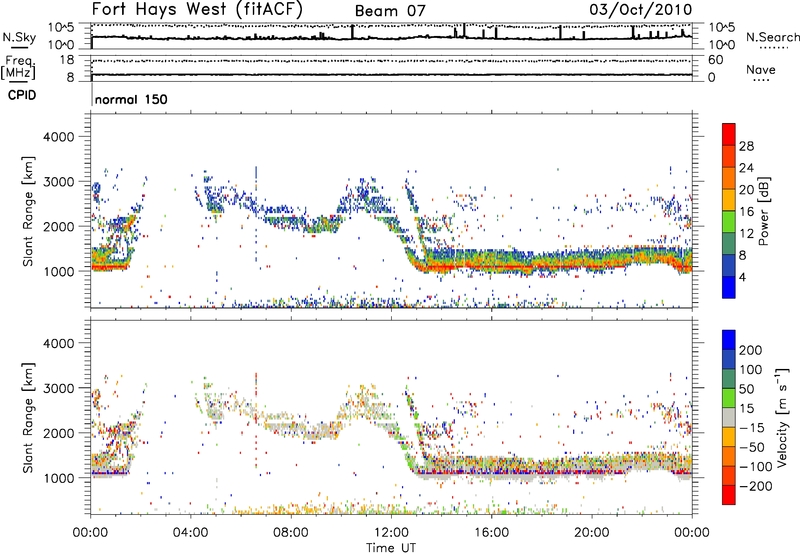Image resolution: width=800 pixels, height=554 pixels.
Task: Click the '16' power scale value
Action: click(x=746, y=212)
